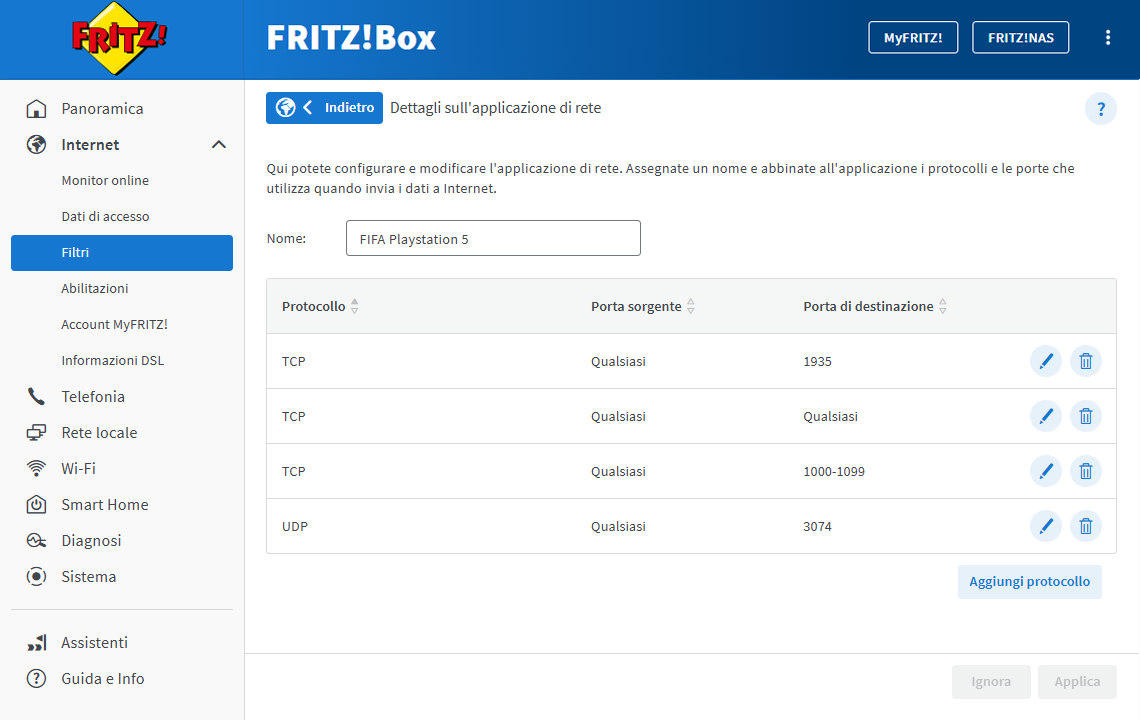1140x720 pixels.
Task: Click the 1000-1099 destination port cell
Action: [x=834, y=471]
